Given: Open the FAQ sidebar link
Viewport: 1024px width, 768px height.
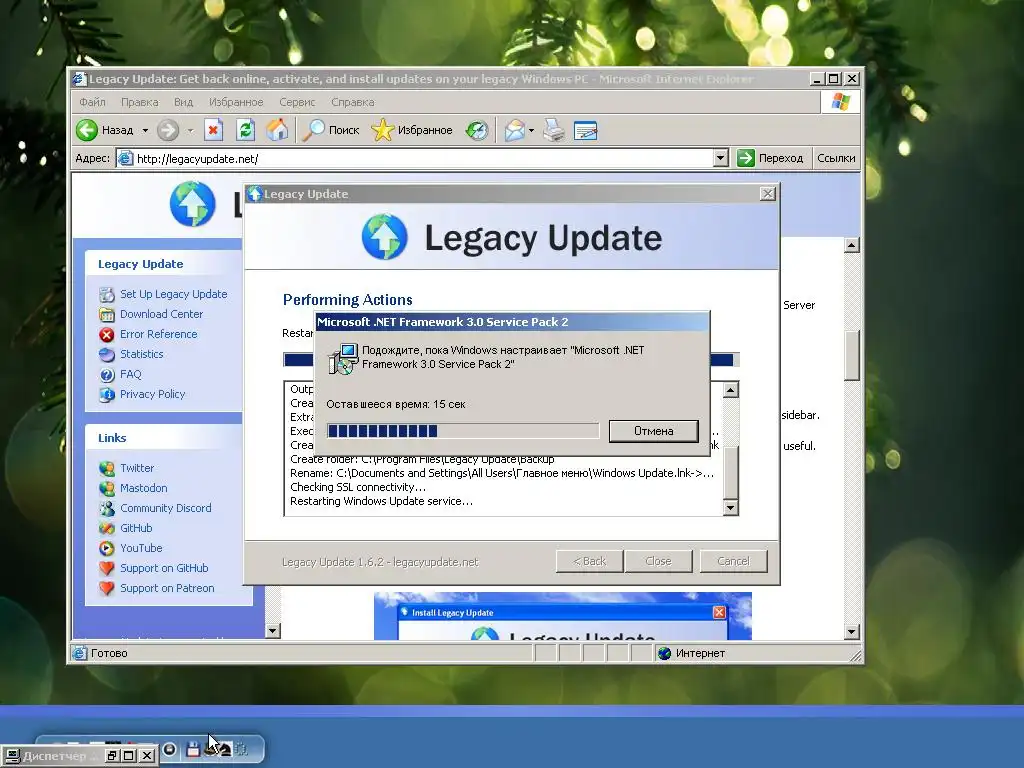Looking at the screenshot, I should (131, 374).
